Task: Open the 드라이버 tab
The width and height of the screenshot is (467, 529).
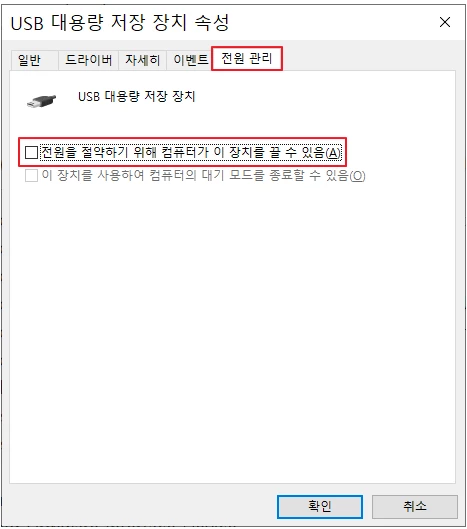Action: pyautogui.click(x=88, y=60)
